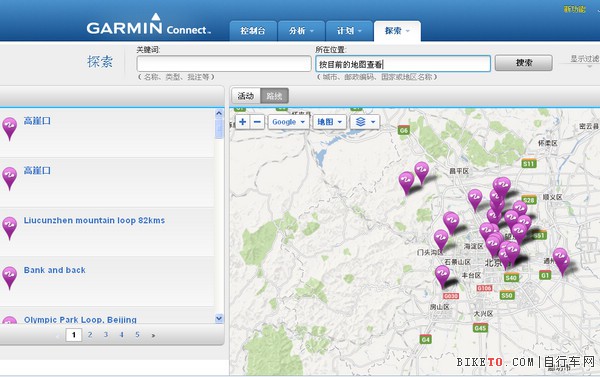This screenshot has width=600, height=377.
Task: Open the 地图 map type dropdown
Action: [x=330, y=122]
